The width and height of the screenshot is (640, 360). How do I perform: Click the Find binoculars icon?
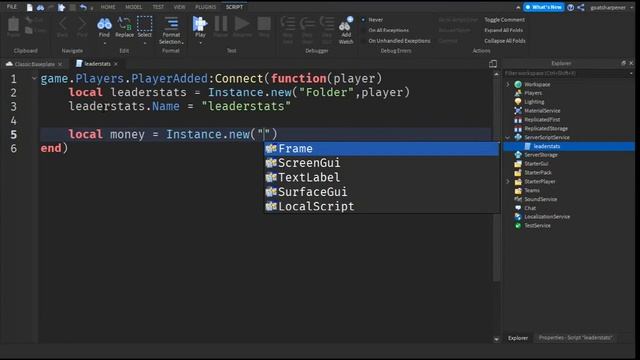pos(104,24)
